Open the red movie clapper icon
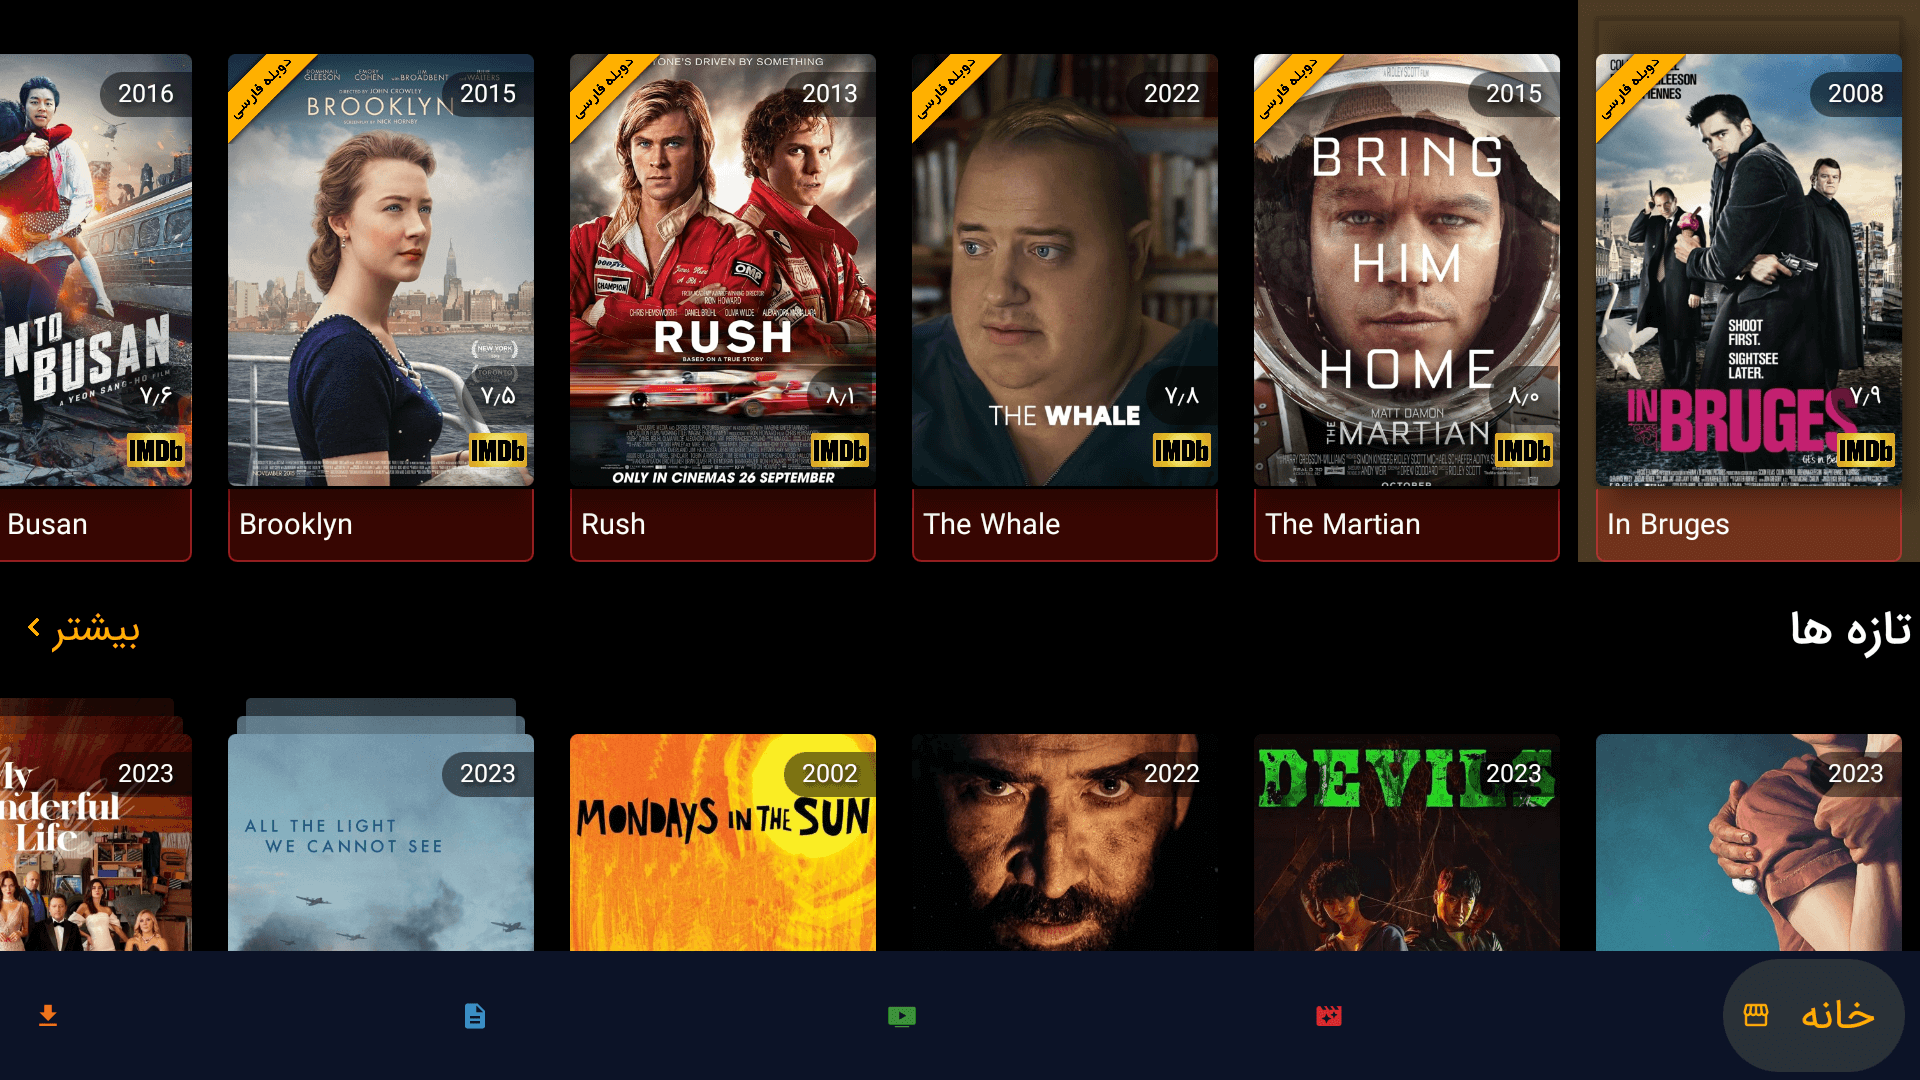This screenshot has height=1080, width=1920. pyautogui.click(x=1329, y=1016)
